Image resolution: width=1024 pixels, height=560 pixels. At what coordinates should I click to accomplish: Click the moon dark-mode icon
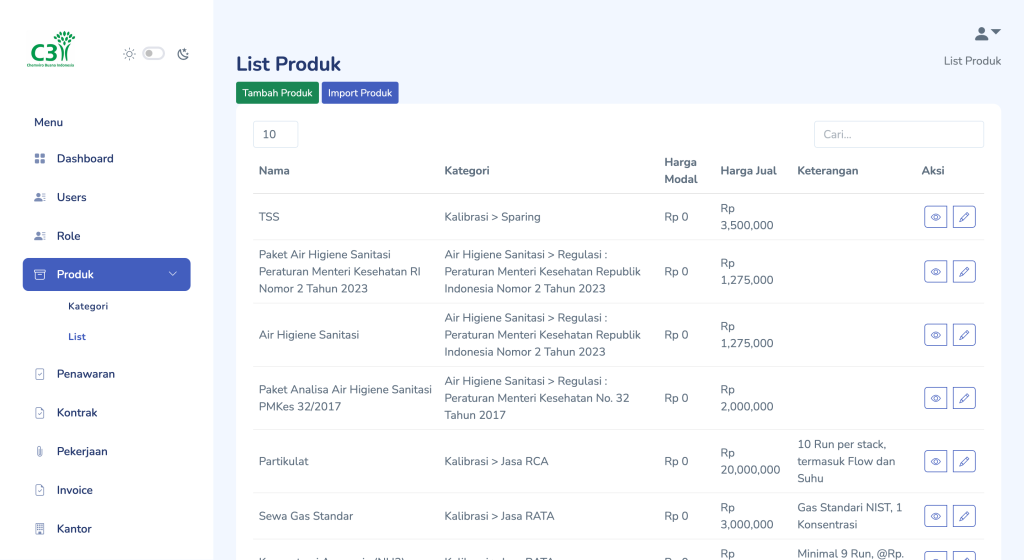(183, 54)
